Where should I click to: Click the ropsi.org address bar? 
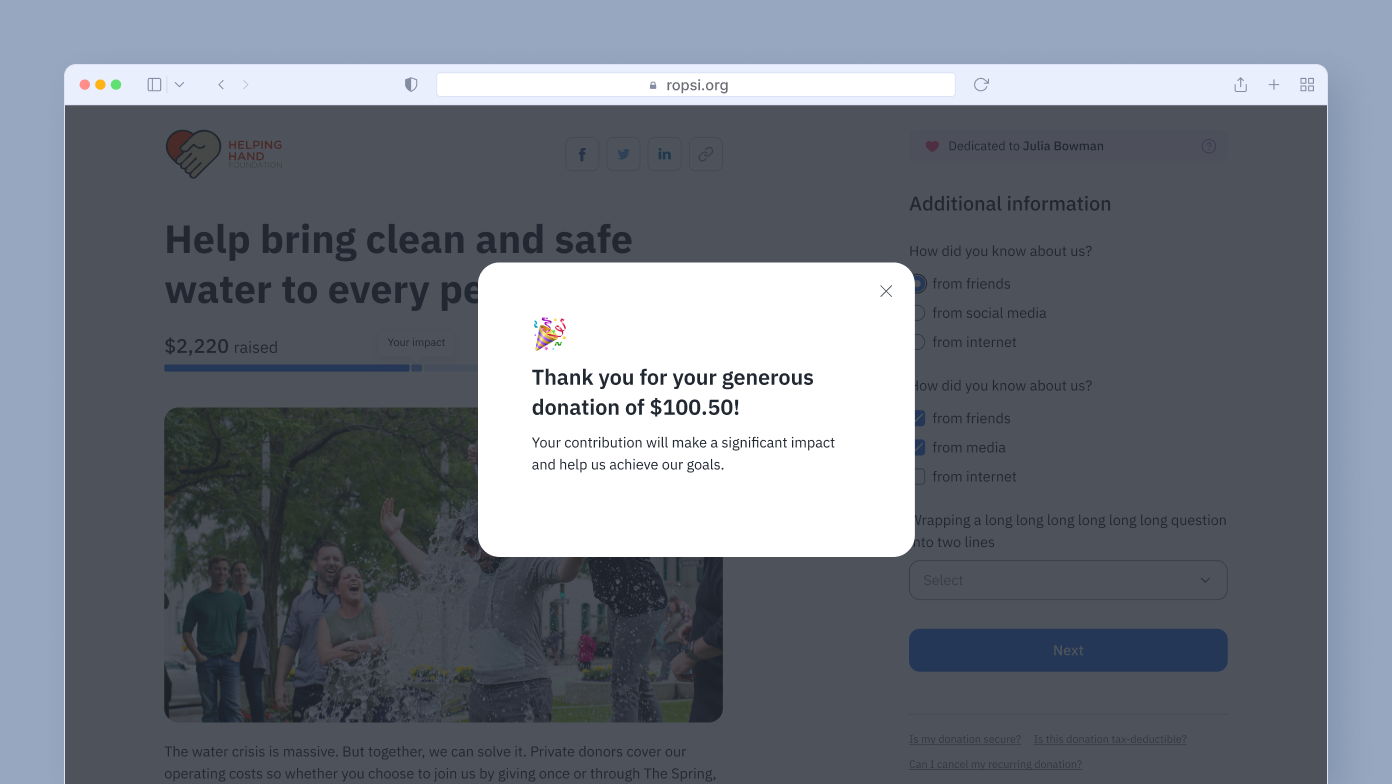696,85
